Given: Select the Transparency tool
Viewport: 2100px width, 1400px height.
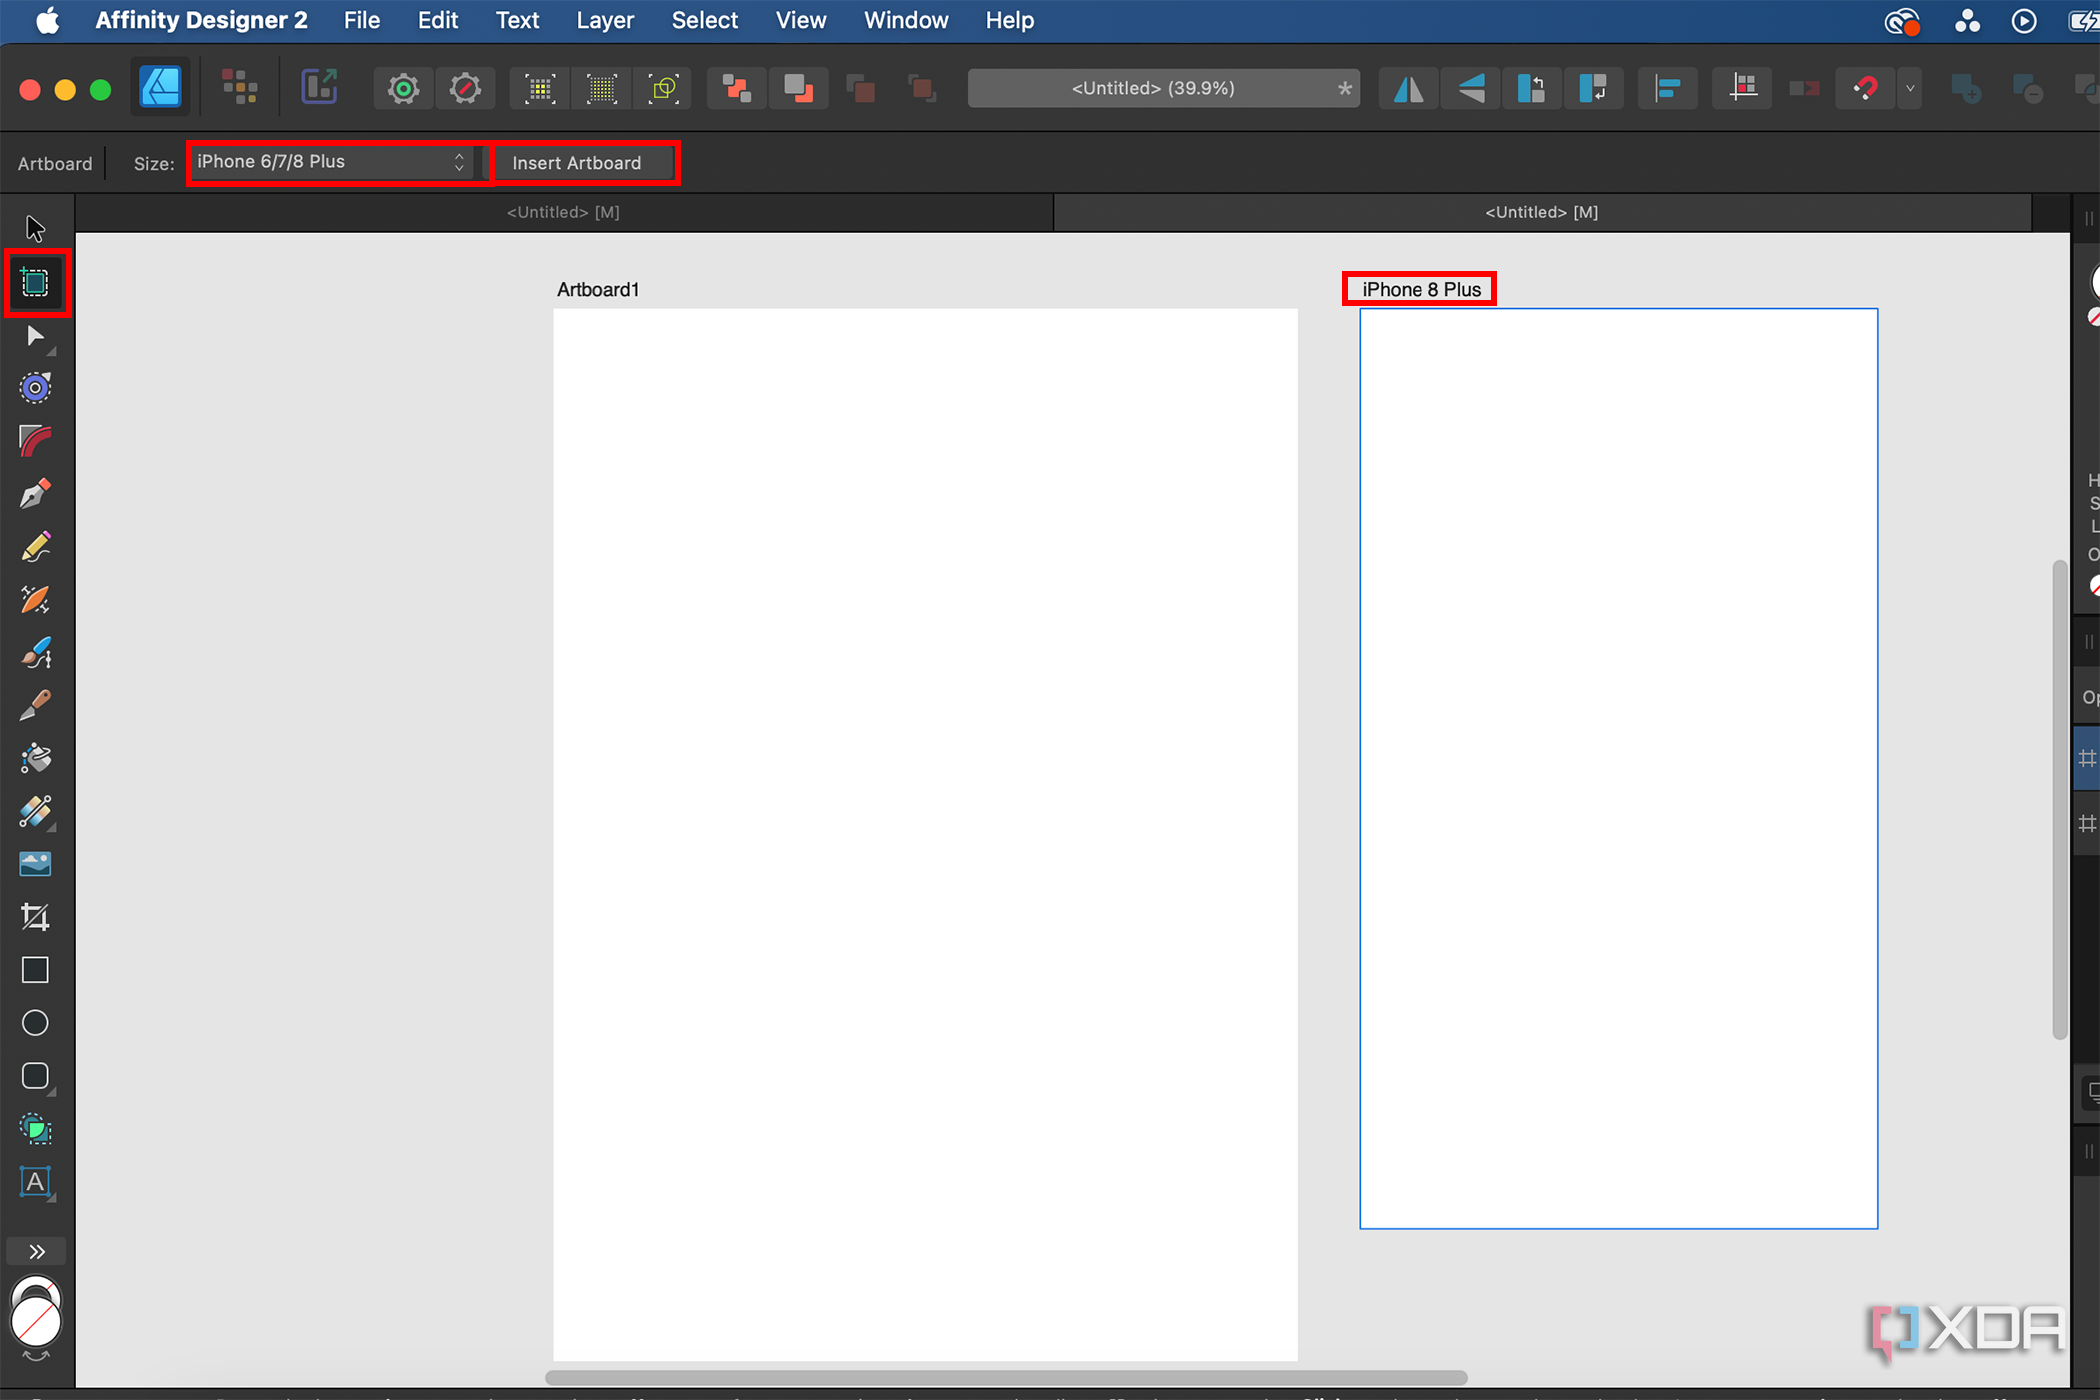Looking at the screenshot, I should pos(35,812).
